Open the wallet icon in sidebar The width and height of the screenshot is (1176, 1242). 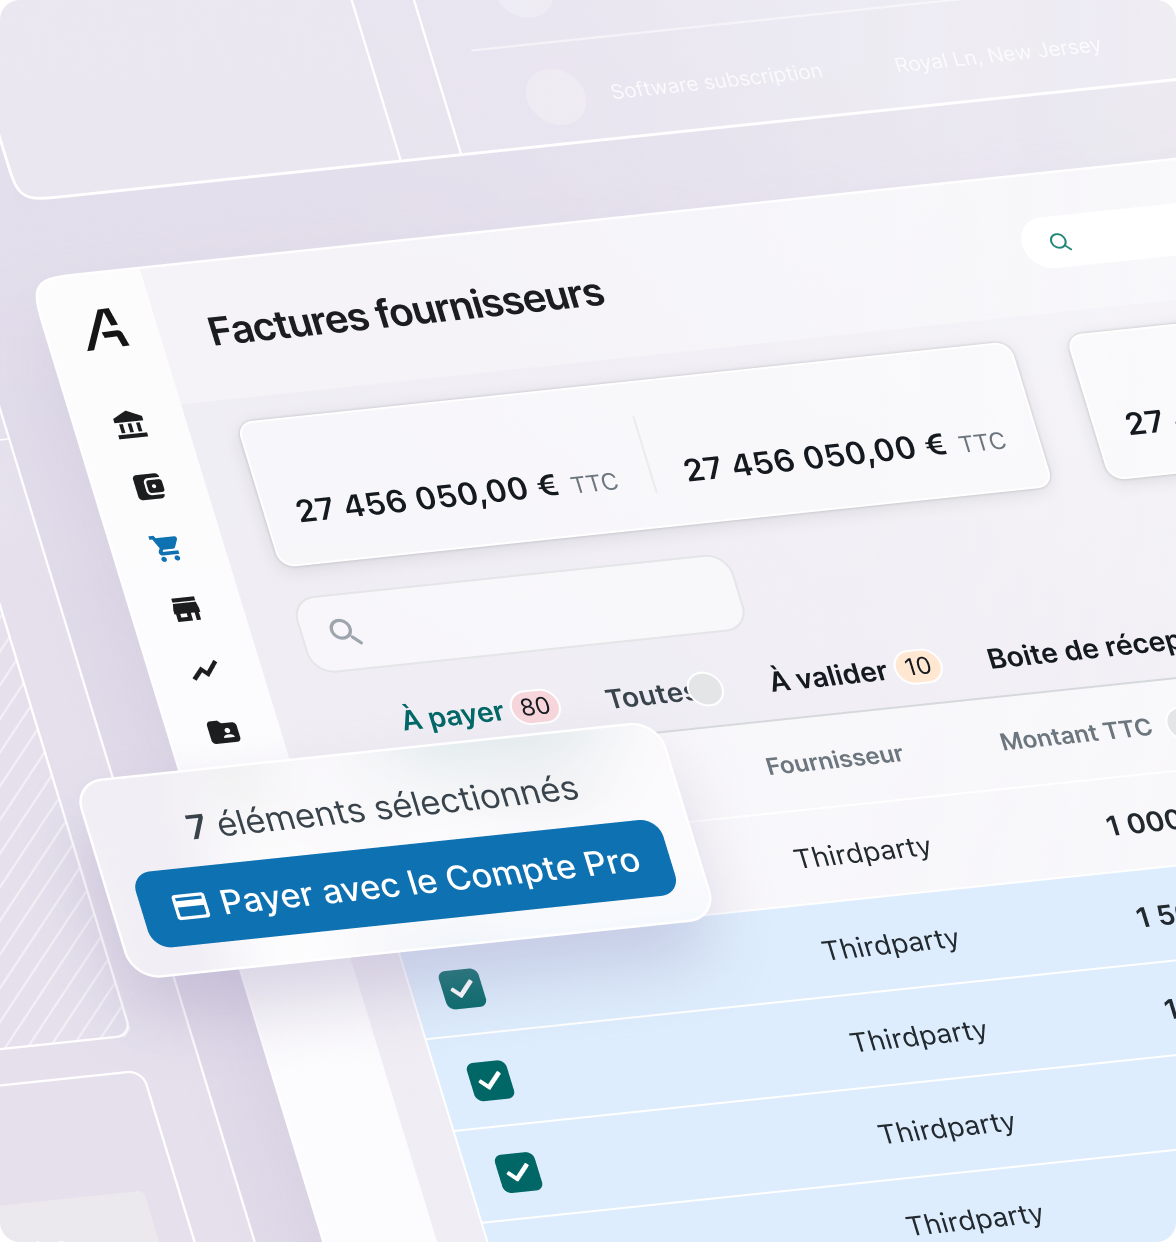[x=150, y=487]
